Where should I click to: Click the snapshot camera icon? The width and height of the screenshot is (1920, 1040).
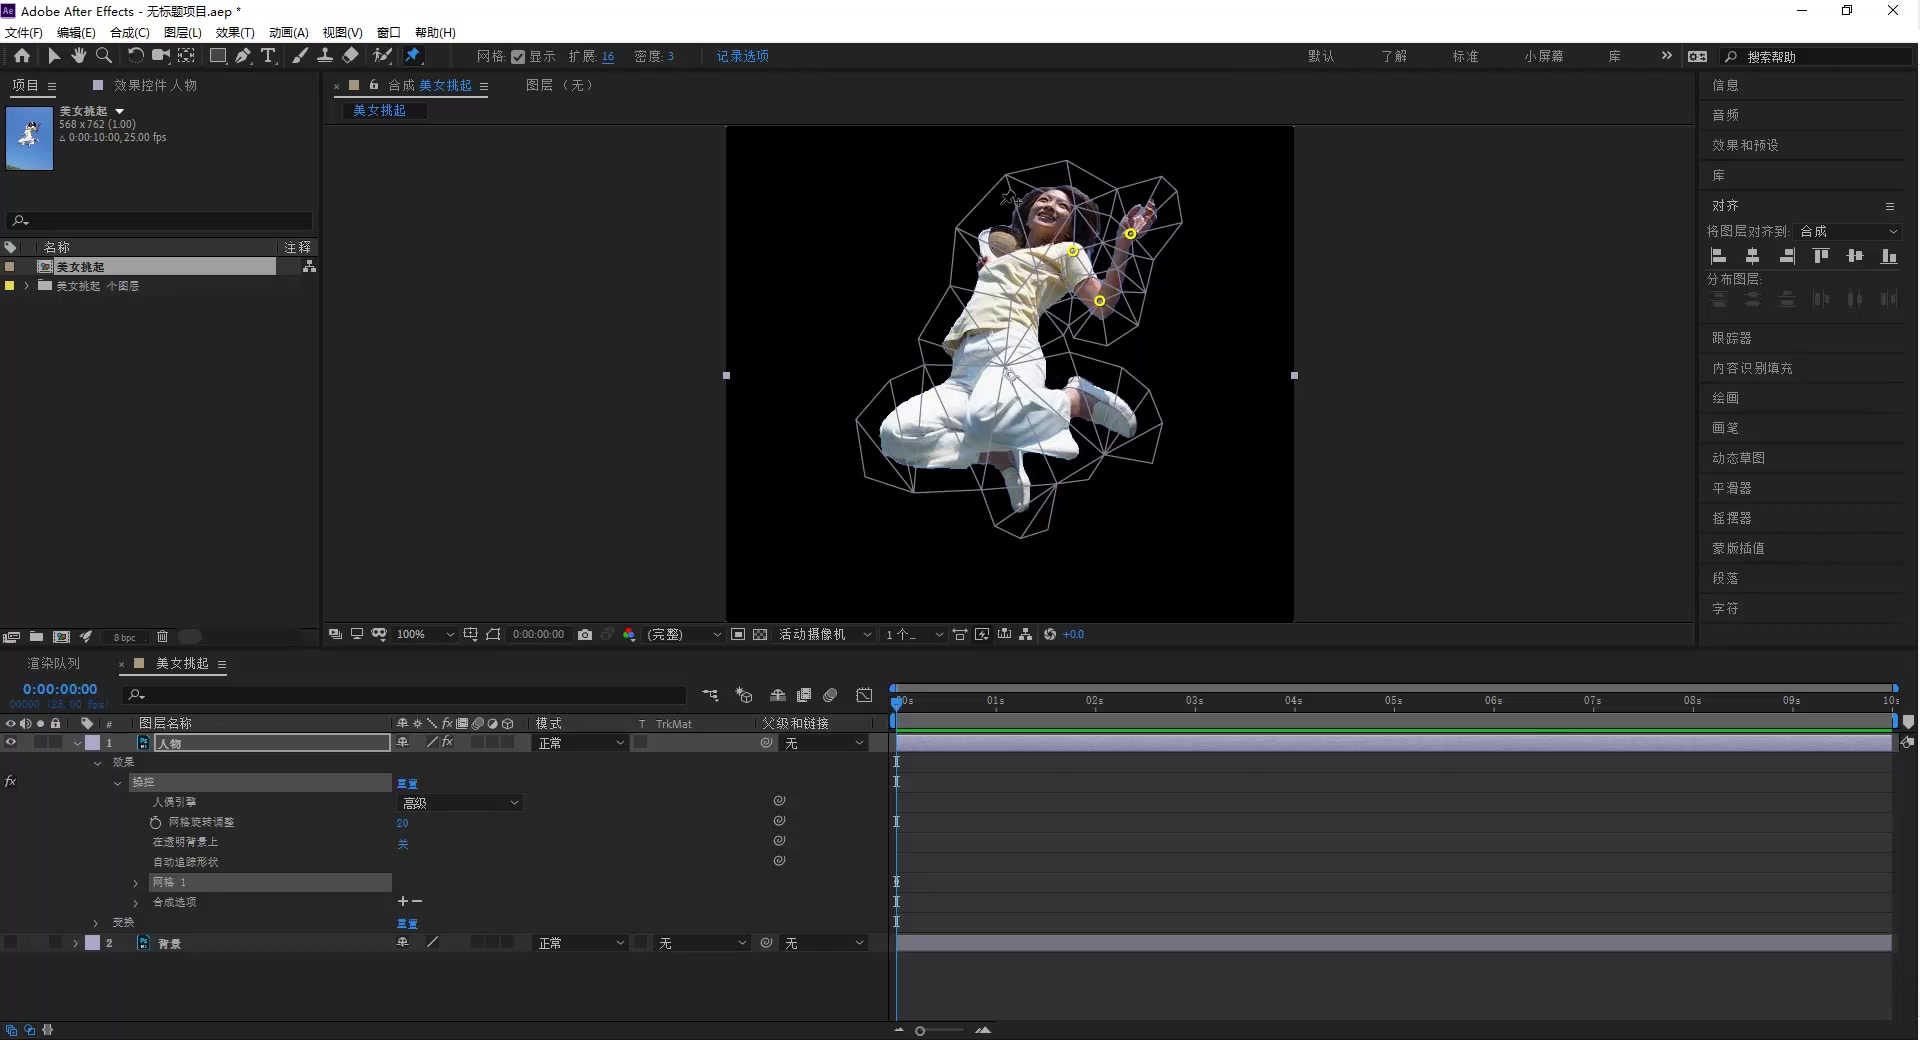pos(585,634)
